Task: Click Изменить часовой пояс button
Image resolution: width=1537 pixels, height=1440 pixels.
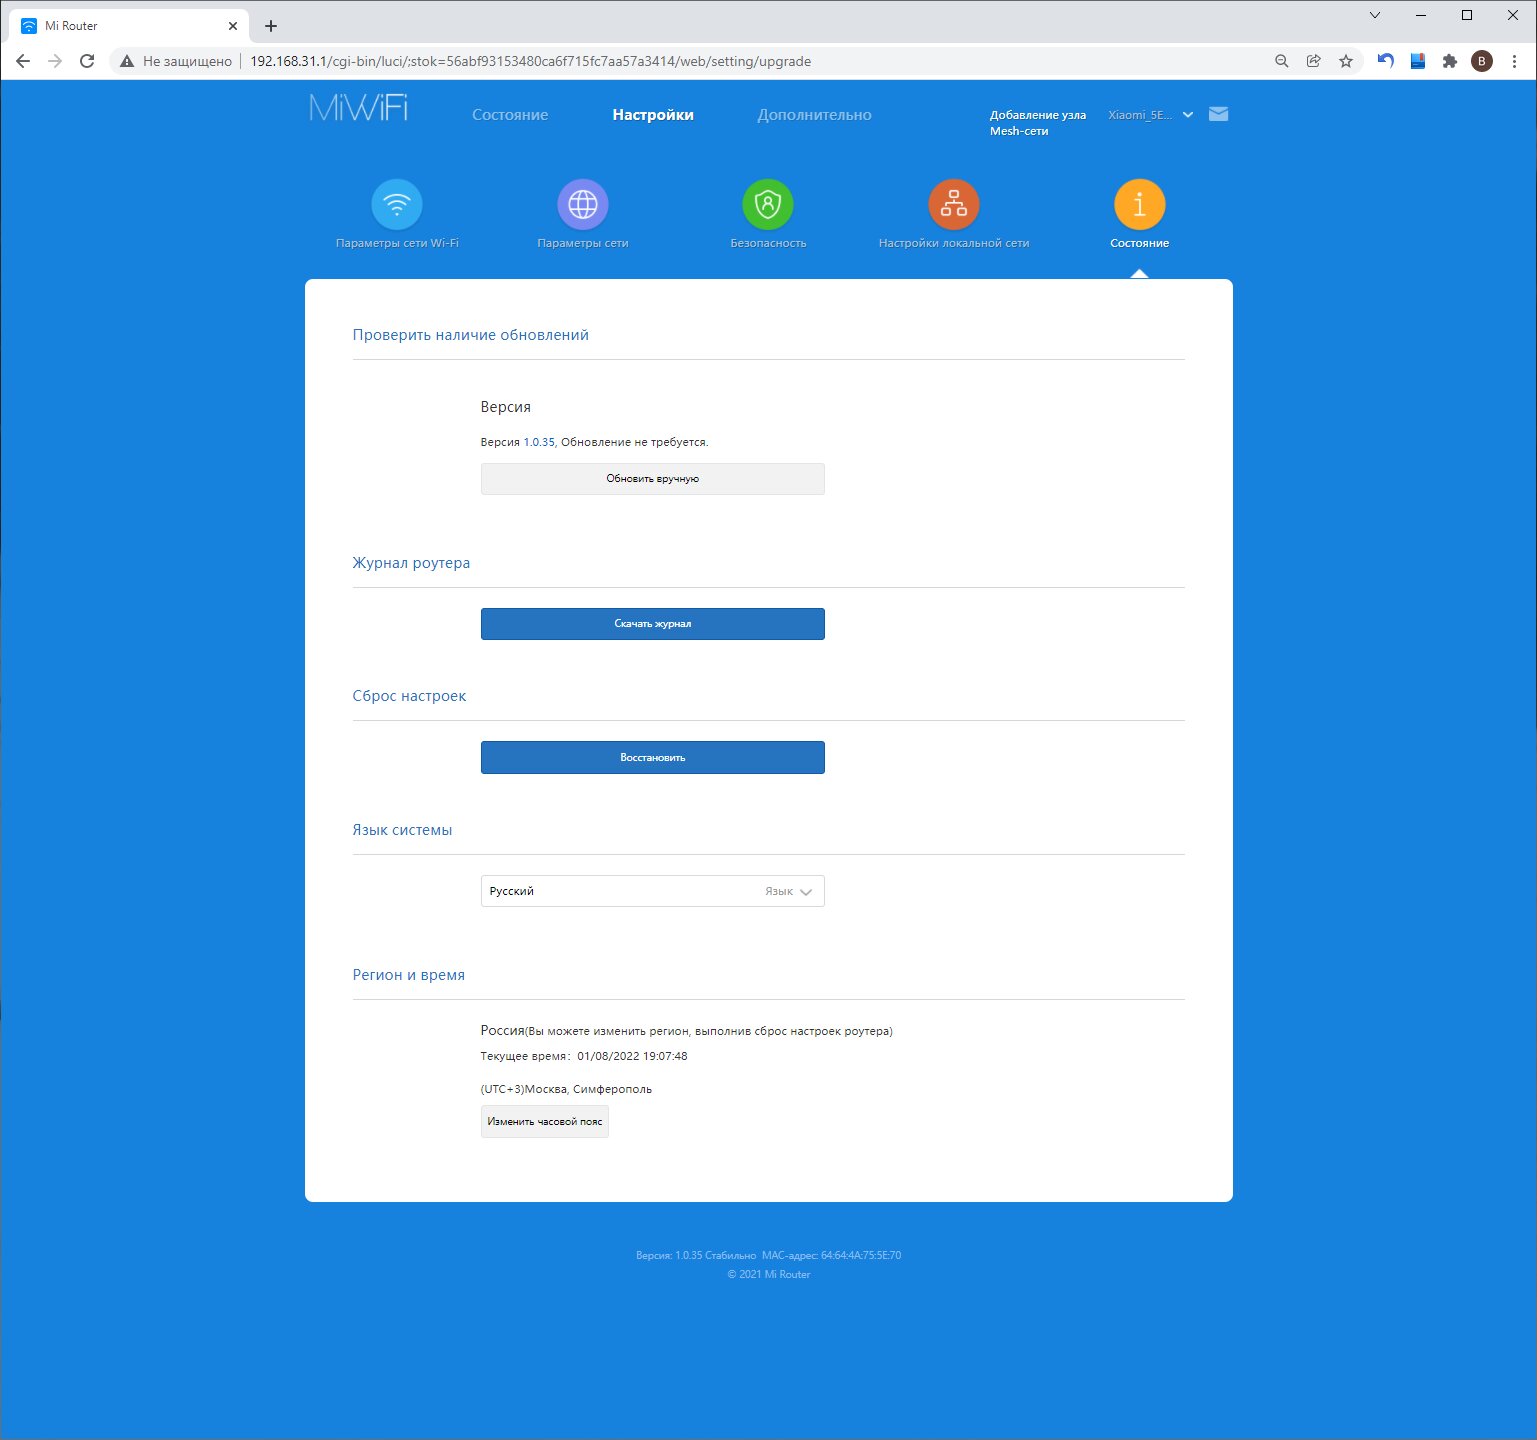Action: point(545,1122)
